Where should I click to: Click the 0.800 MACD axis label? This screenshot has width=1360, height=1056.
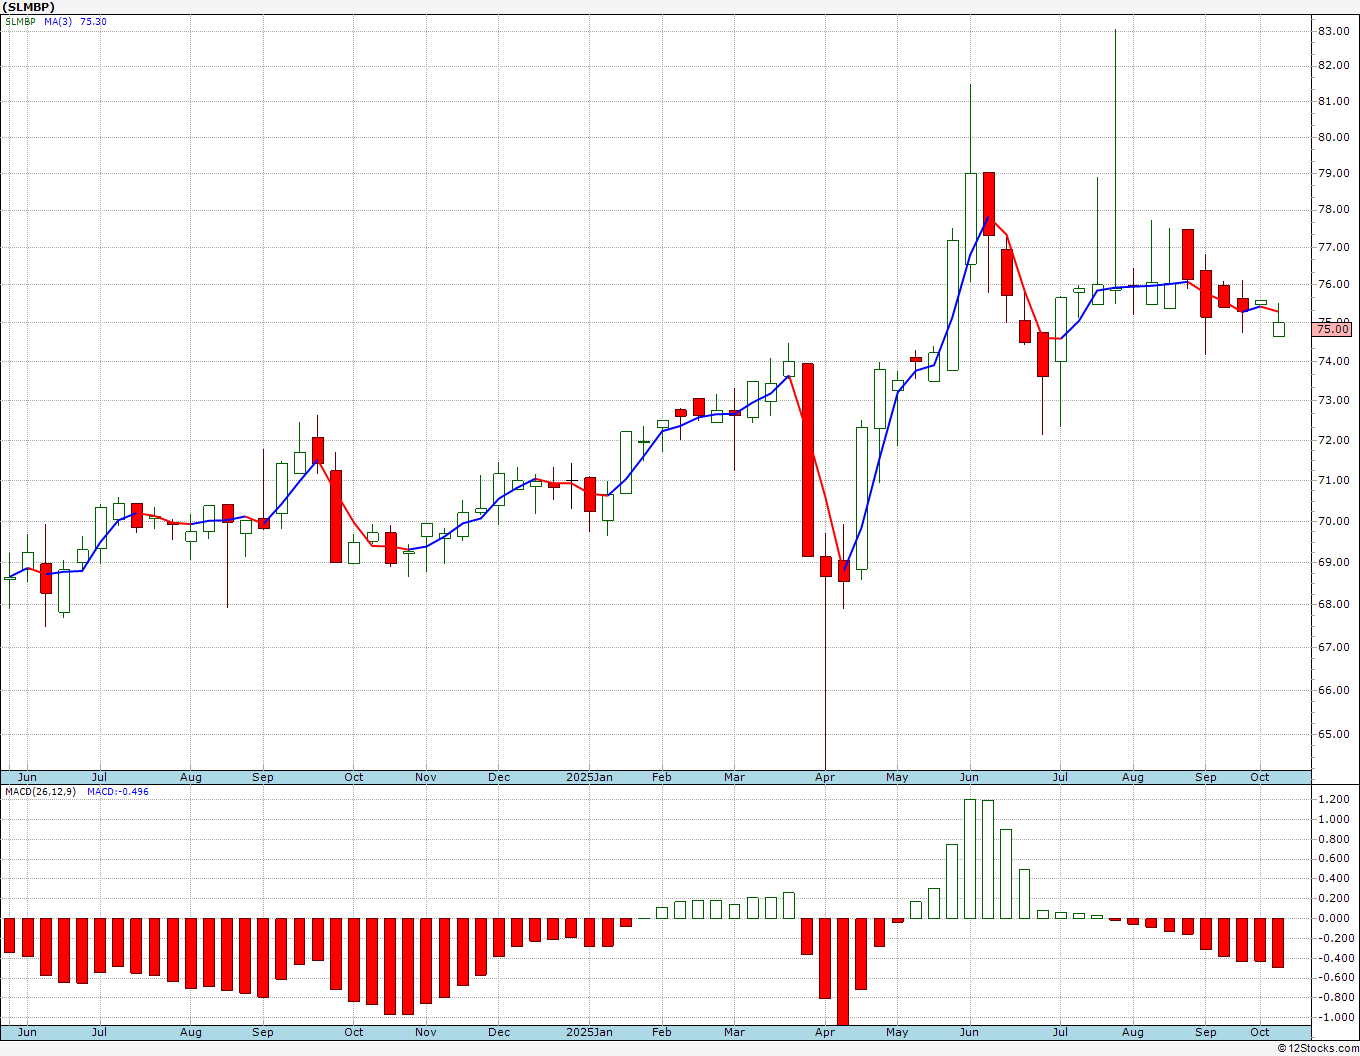pyautogui.click(x=1333, y=839)
